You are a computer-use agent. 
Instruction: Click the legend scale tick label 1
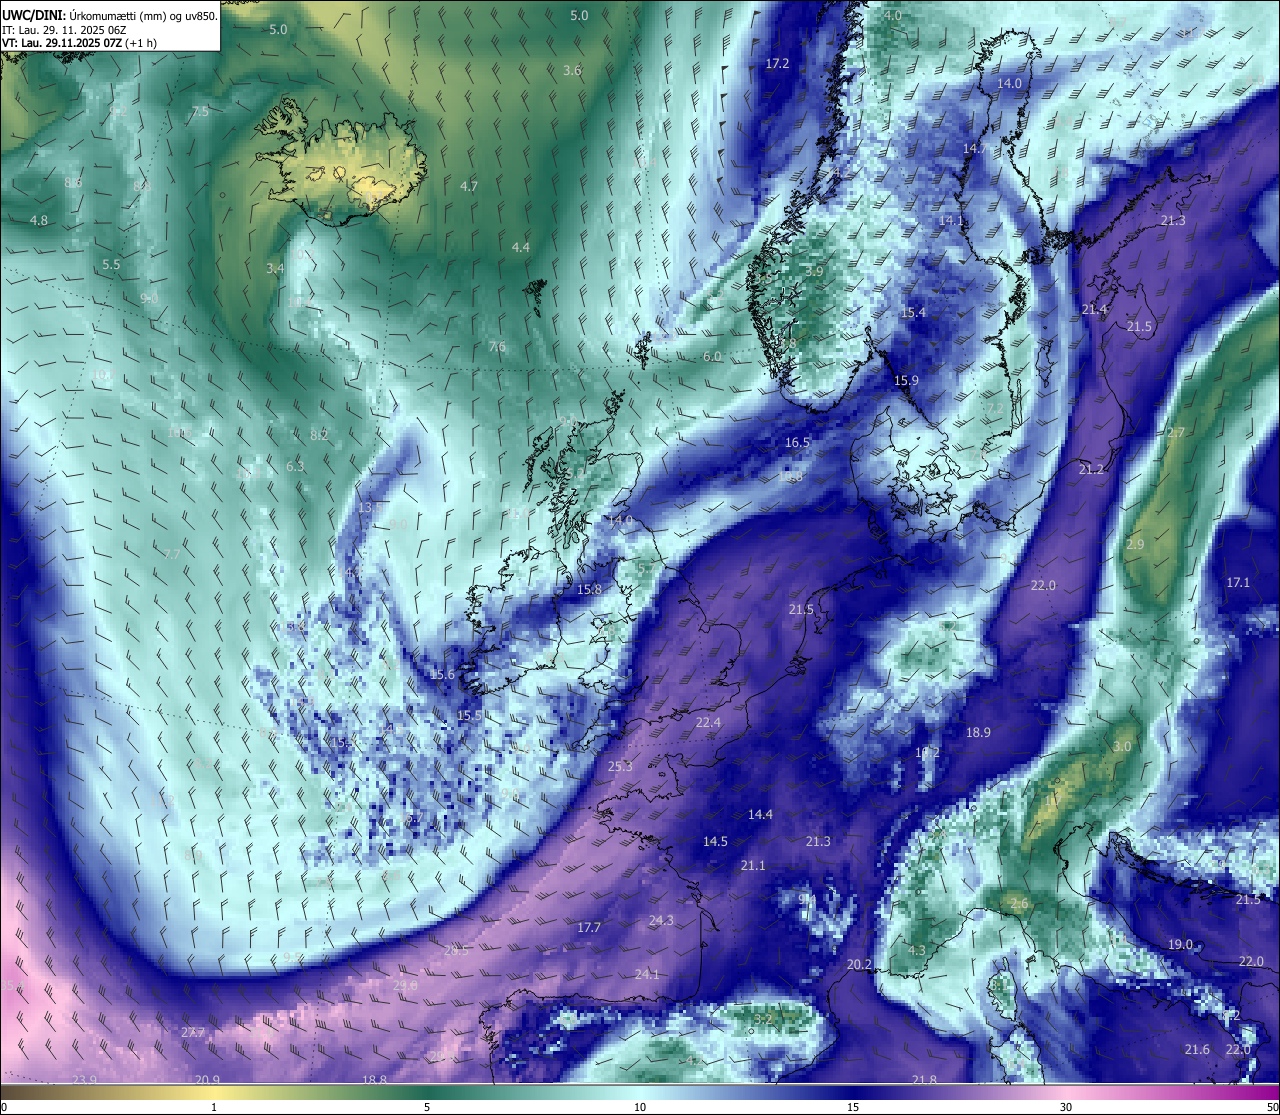click(x=213, y=1107)
